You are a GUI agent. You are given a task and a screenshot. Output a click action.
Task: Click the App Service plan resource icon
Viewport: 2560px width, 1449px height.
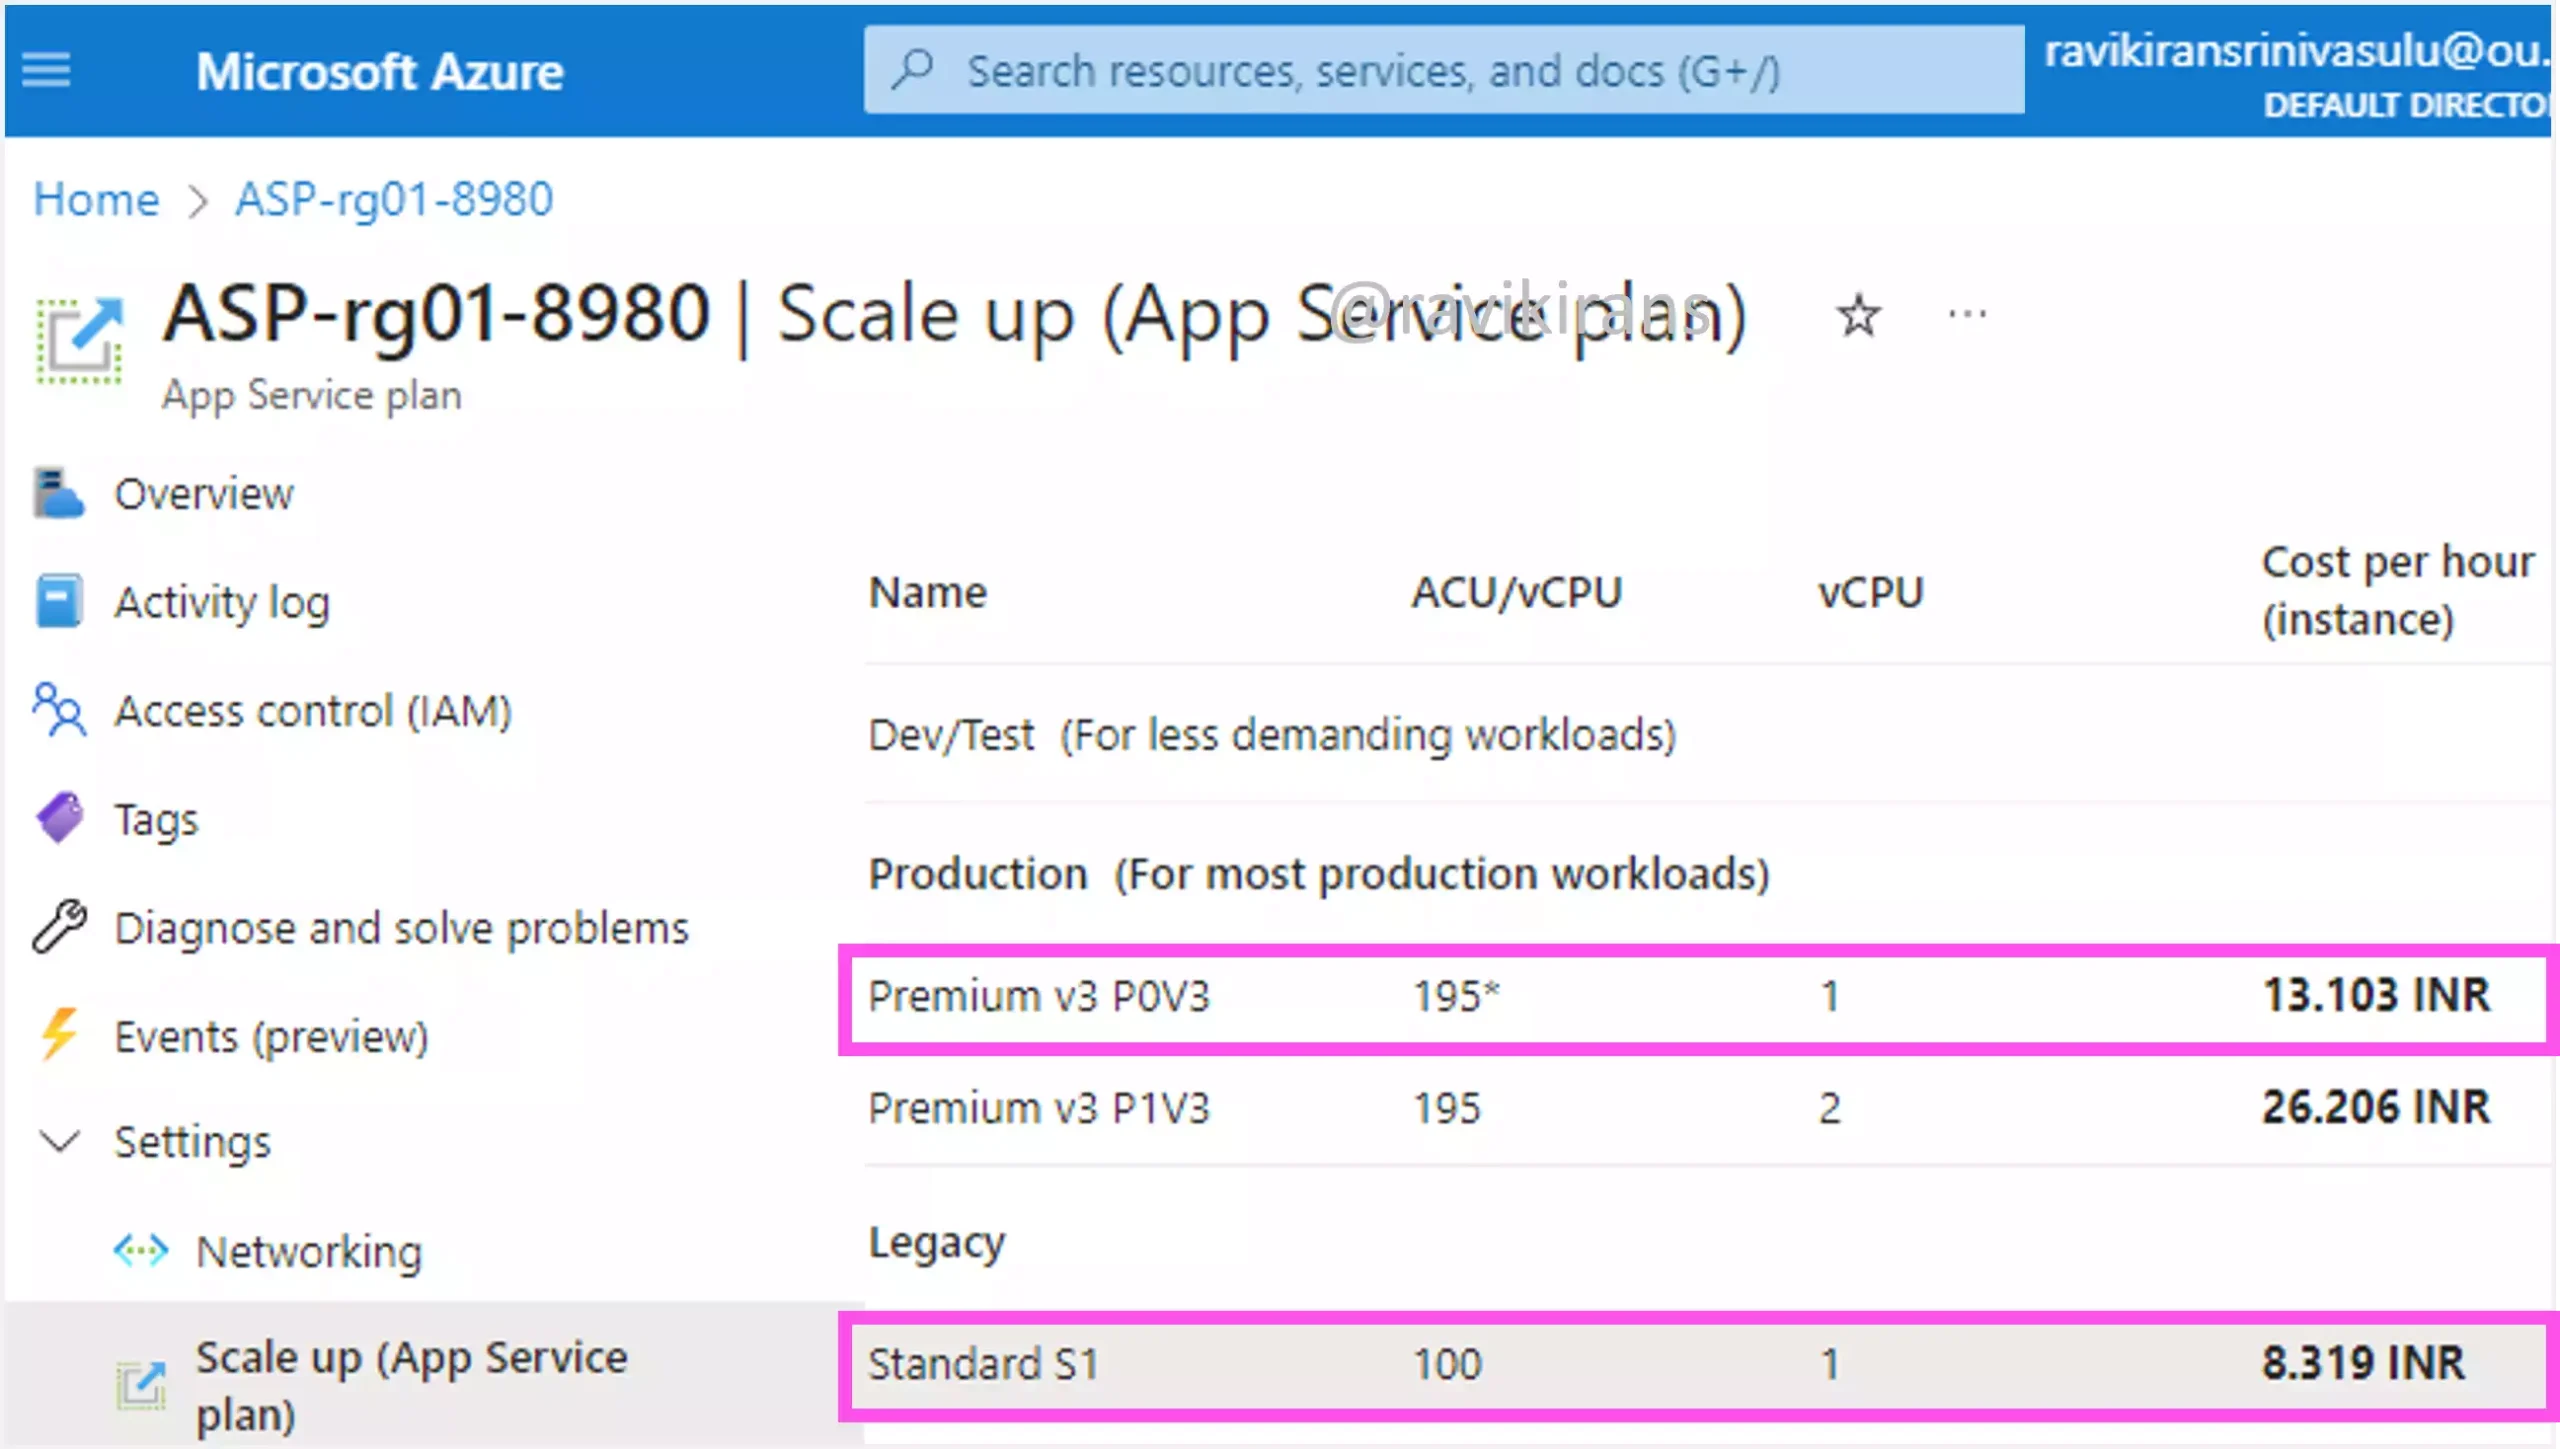(x=80, y=341)
